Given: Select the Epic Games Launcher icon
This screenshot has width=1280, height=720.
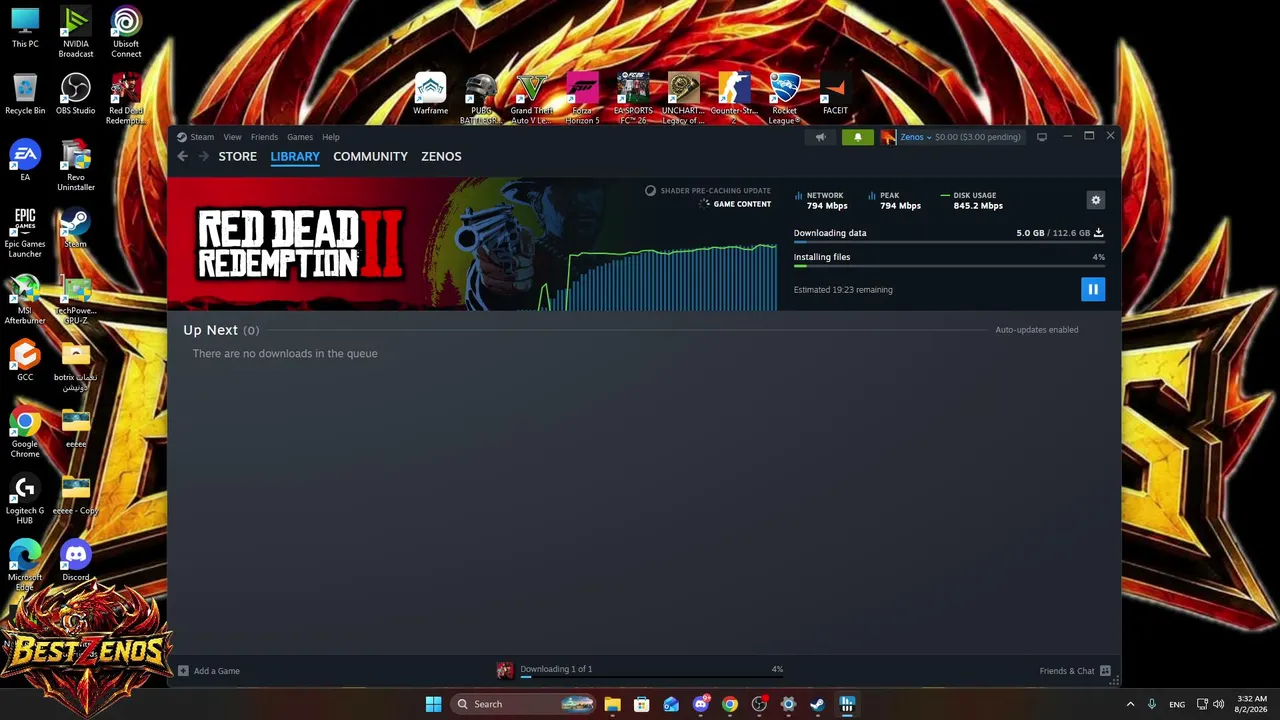Looking at the screenshot, I should pyautogui.click(x=25, y=232).
